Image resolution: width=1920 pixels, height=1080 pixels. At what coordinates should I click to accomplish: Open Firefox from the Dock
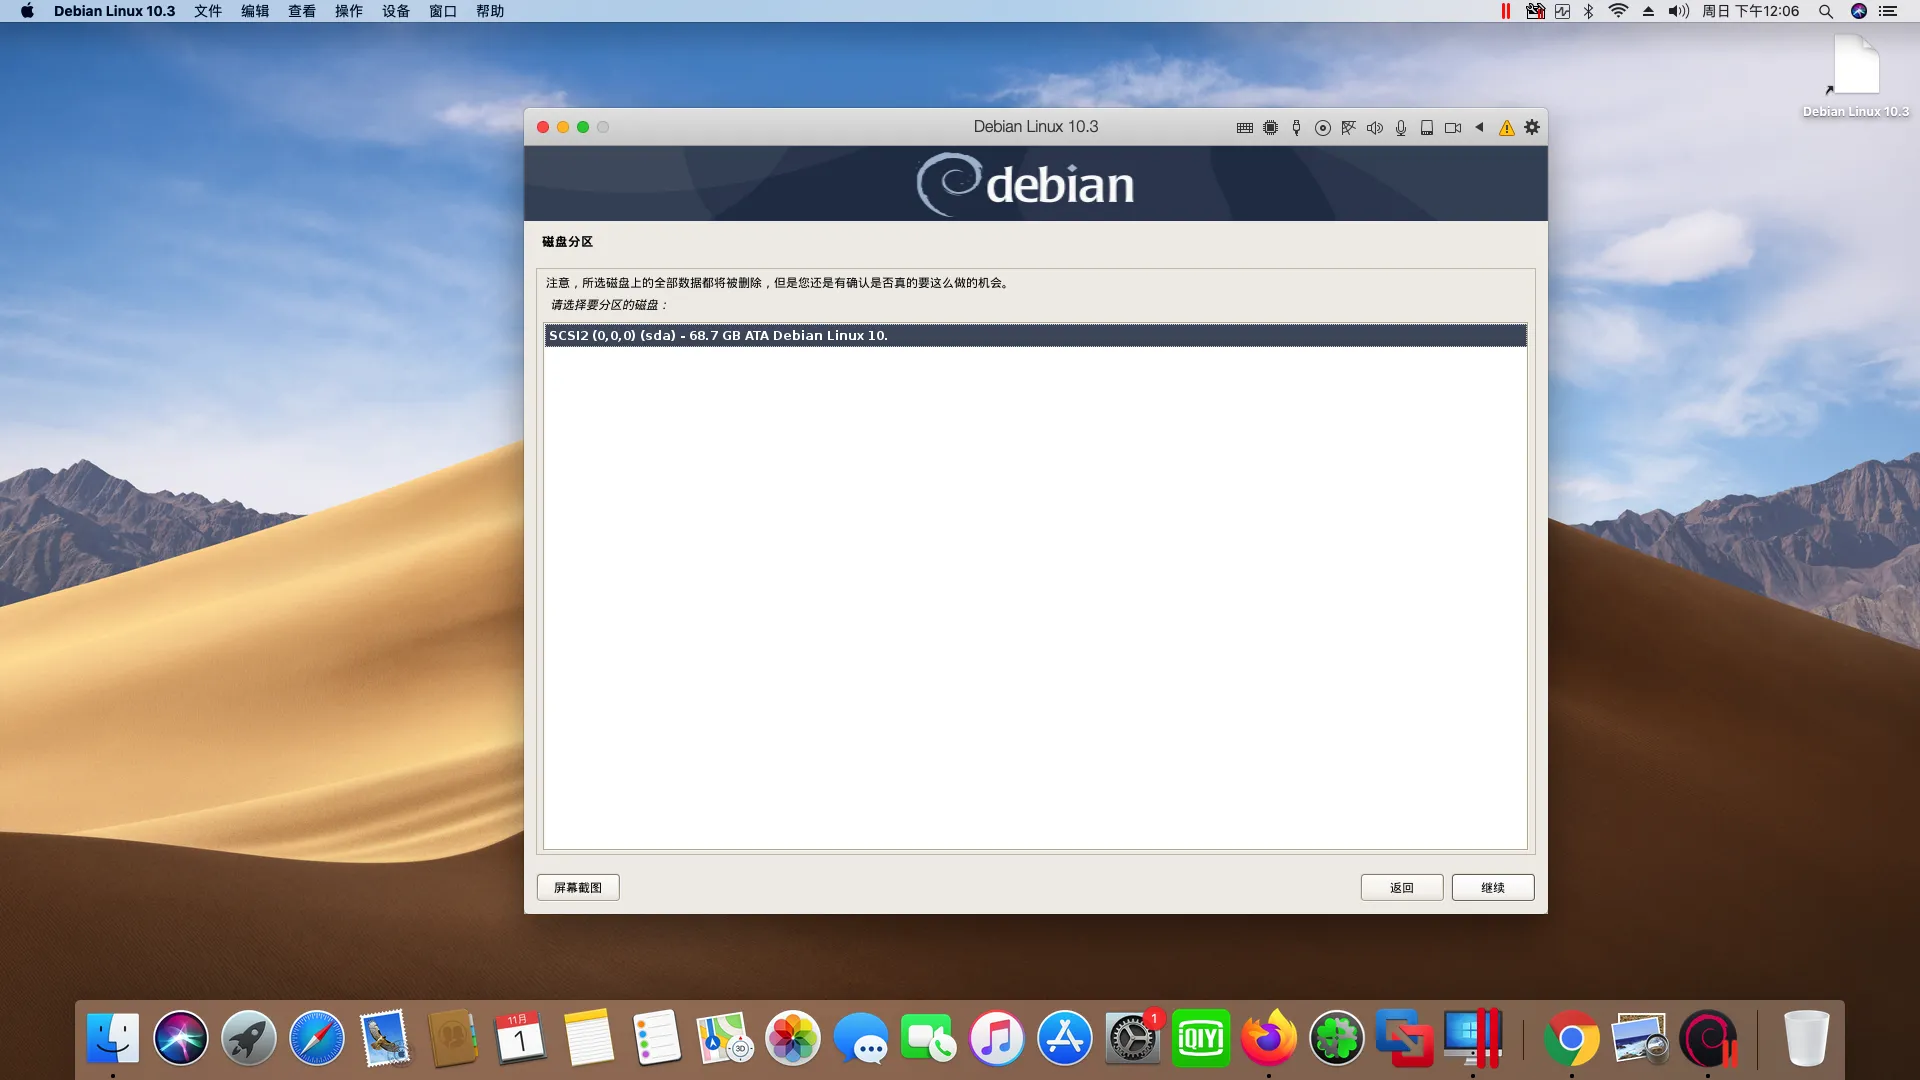tap(1269, 1038)
